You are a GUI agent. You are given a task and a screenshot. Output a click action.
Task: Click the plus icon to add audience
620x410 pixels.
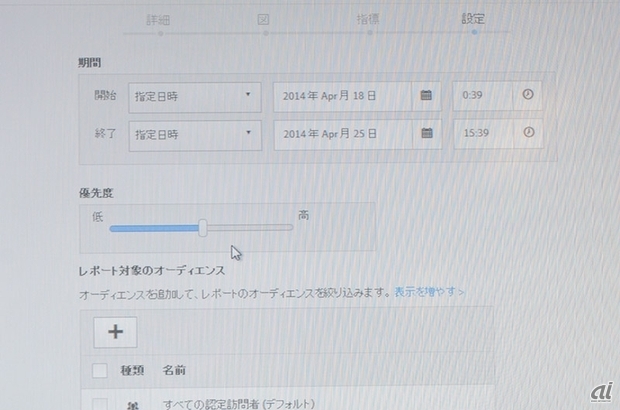point(115,332)
